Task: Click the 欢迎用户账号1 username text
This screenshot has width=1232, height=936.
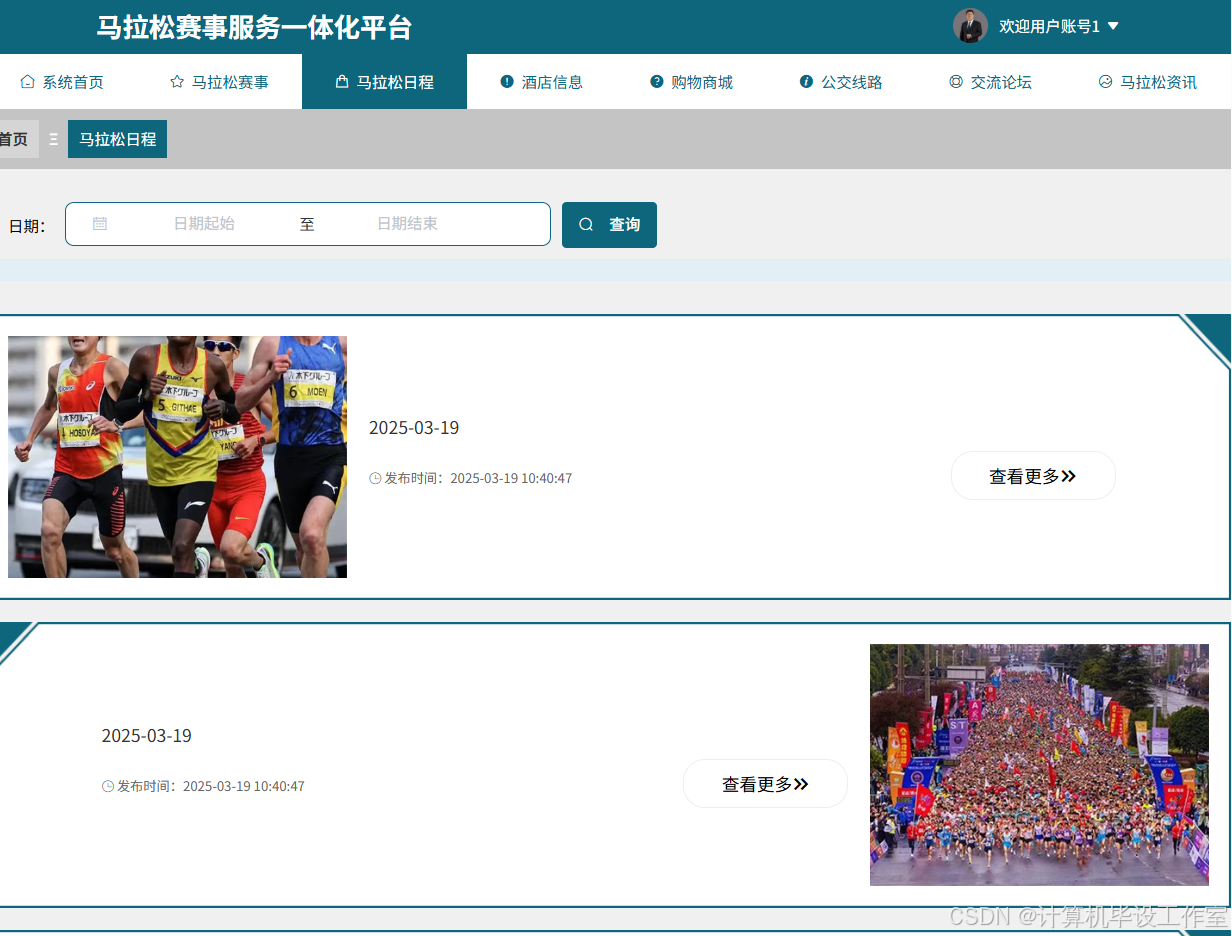Action: 1049,26
